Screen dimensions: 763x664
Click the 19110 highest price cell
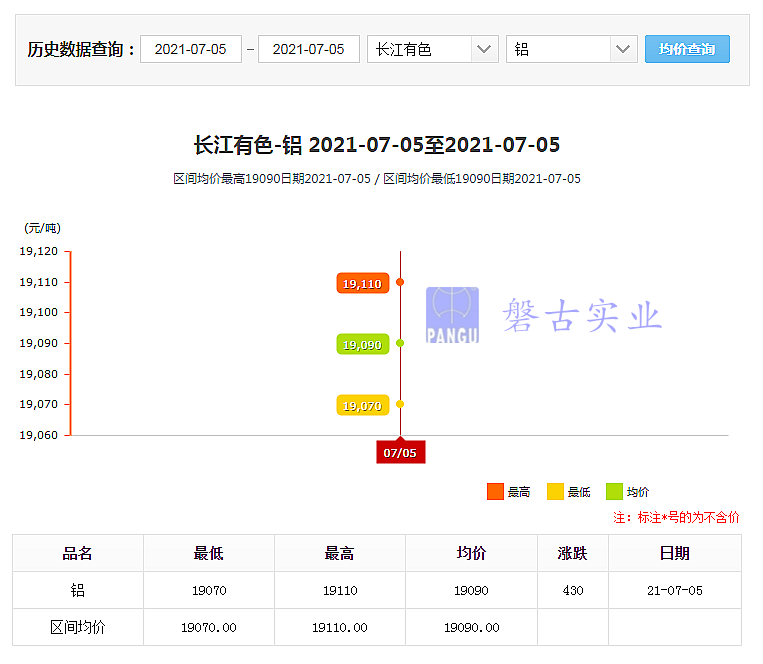click(x=340, y=590)
